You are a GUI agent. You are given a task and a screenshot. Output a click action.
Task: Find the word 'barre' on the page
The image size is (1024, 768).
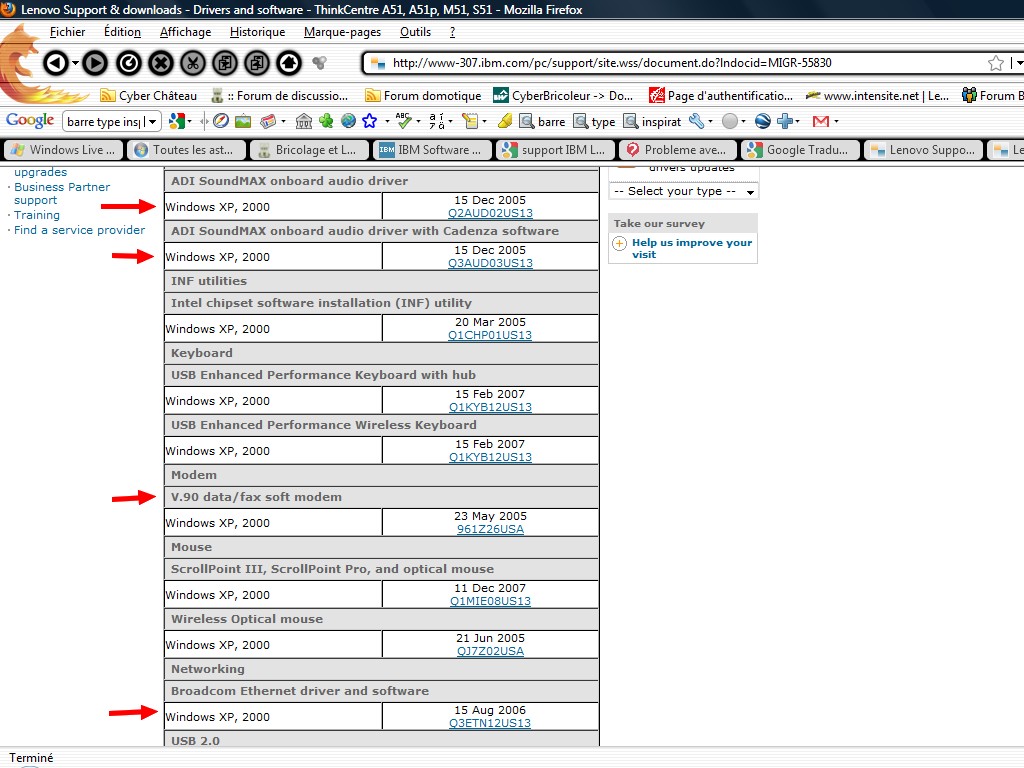(x=542, y=121)
